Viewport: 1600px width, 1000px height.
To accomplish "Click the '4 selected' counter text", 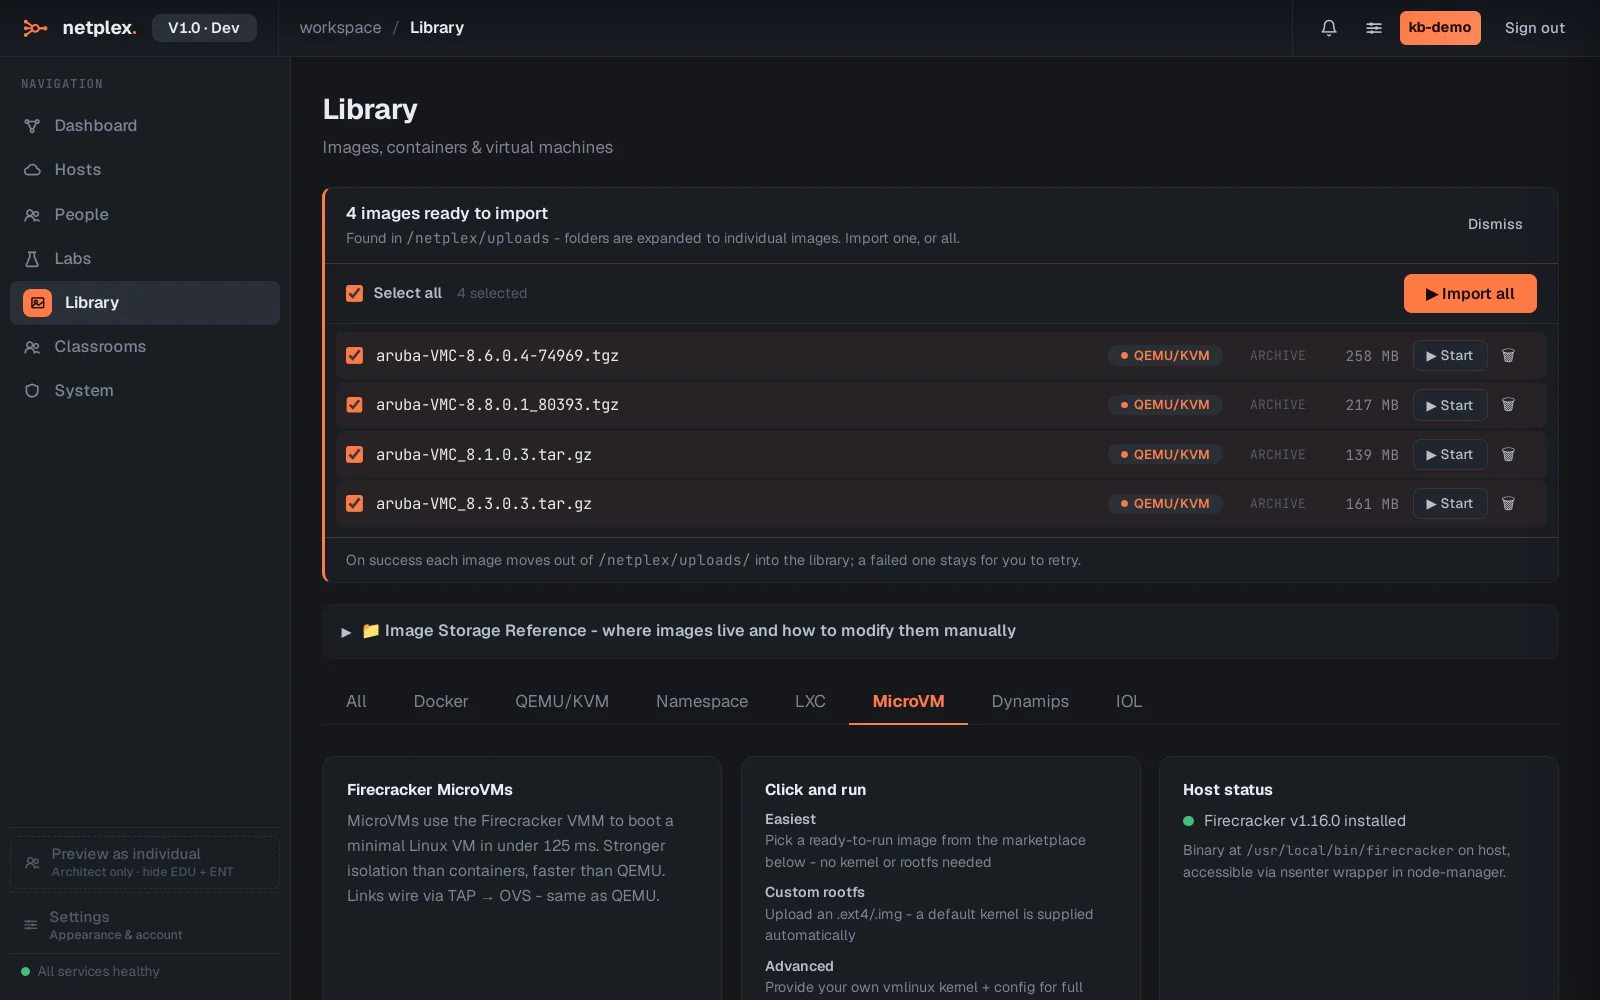I will [492, 294].
